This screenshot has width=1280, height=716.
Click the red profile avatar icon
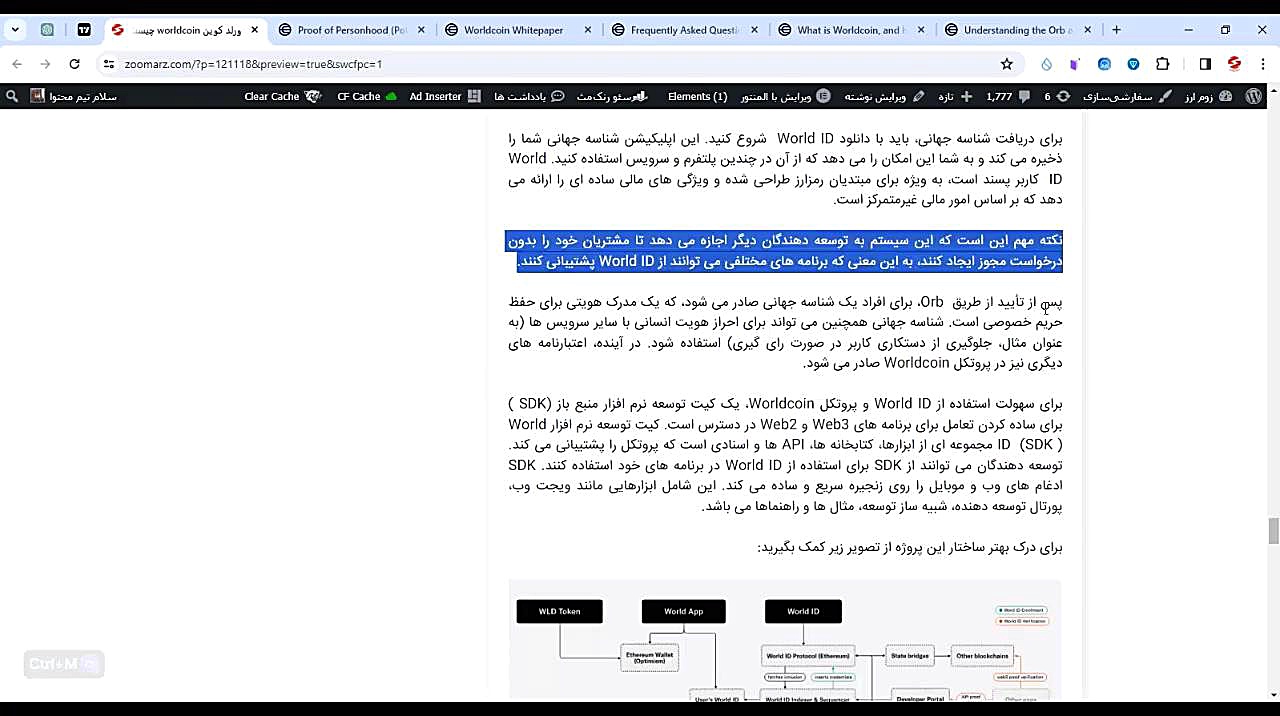click(x=1234, y=64)
